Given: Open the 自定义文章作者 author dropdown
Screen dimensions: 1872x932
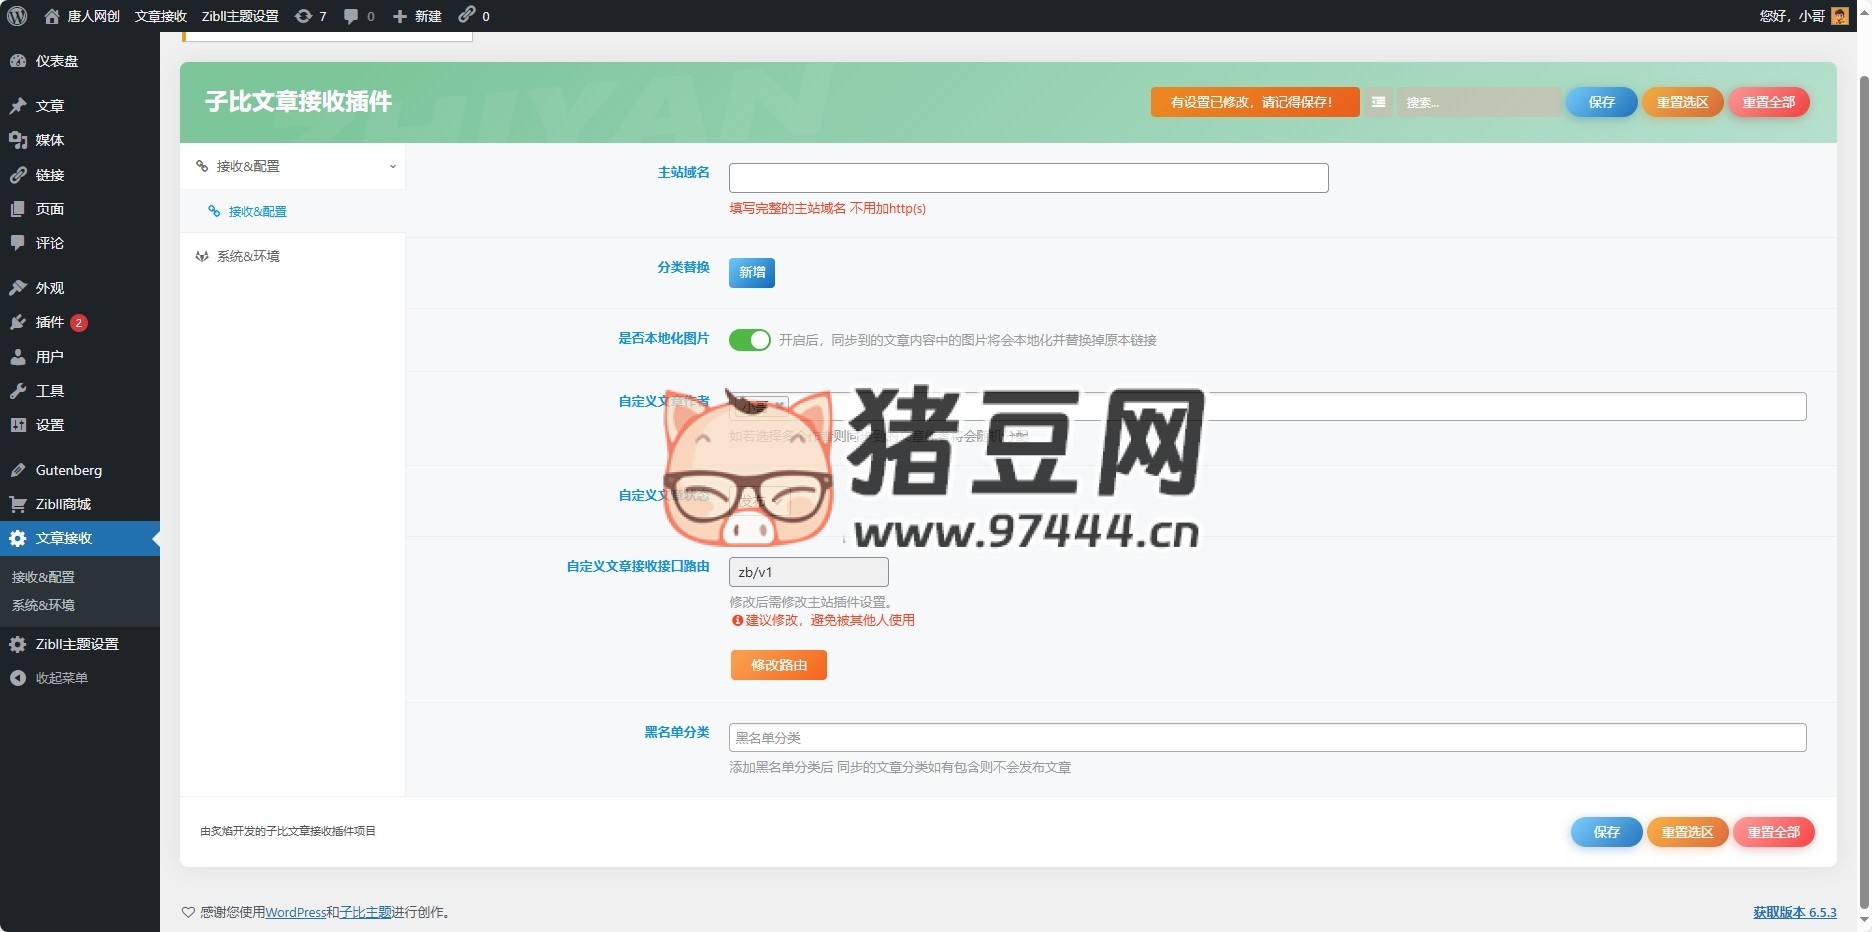Looking at the screenshot, I should 760,406.
